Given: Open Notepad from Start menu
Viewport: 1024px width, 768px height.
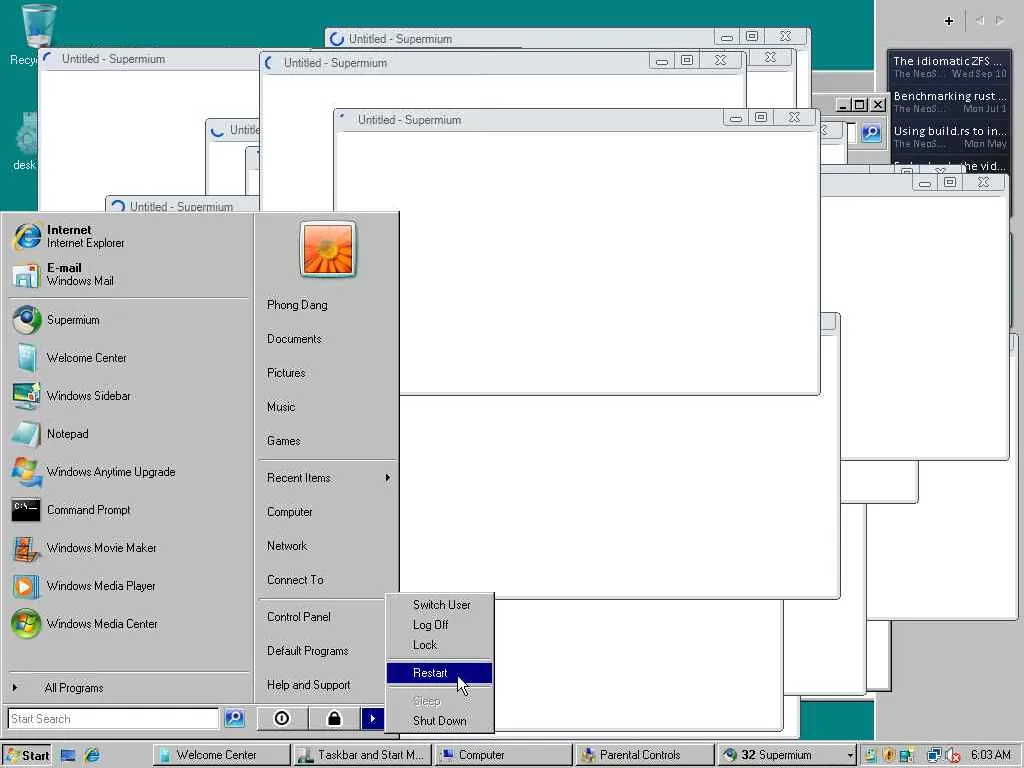Looking at the screenshot, I should click(129, 434).
